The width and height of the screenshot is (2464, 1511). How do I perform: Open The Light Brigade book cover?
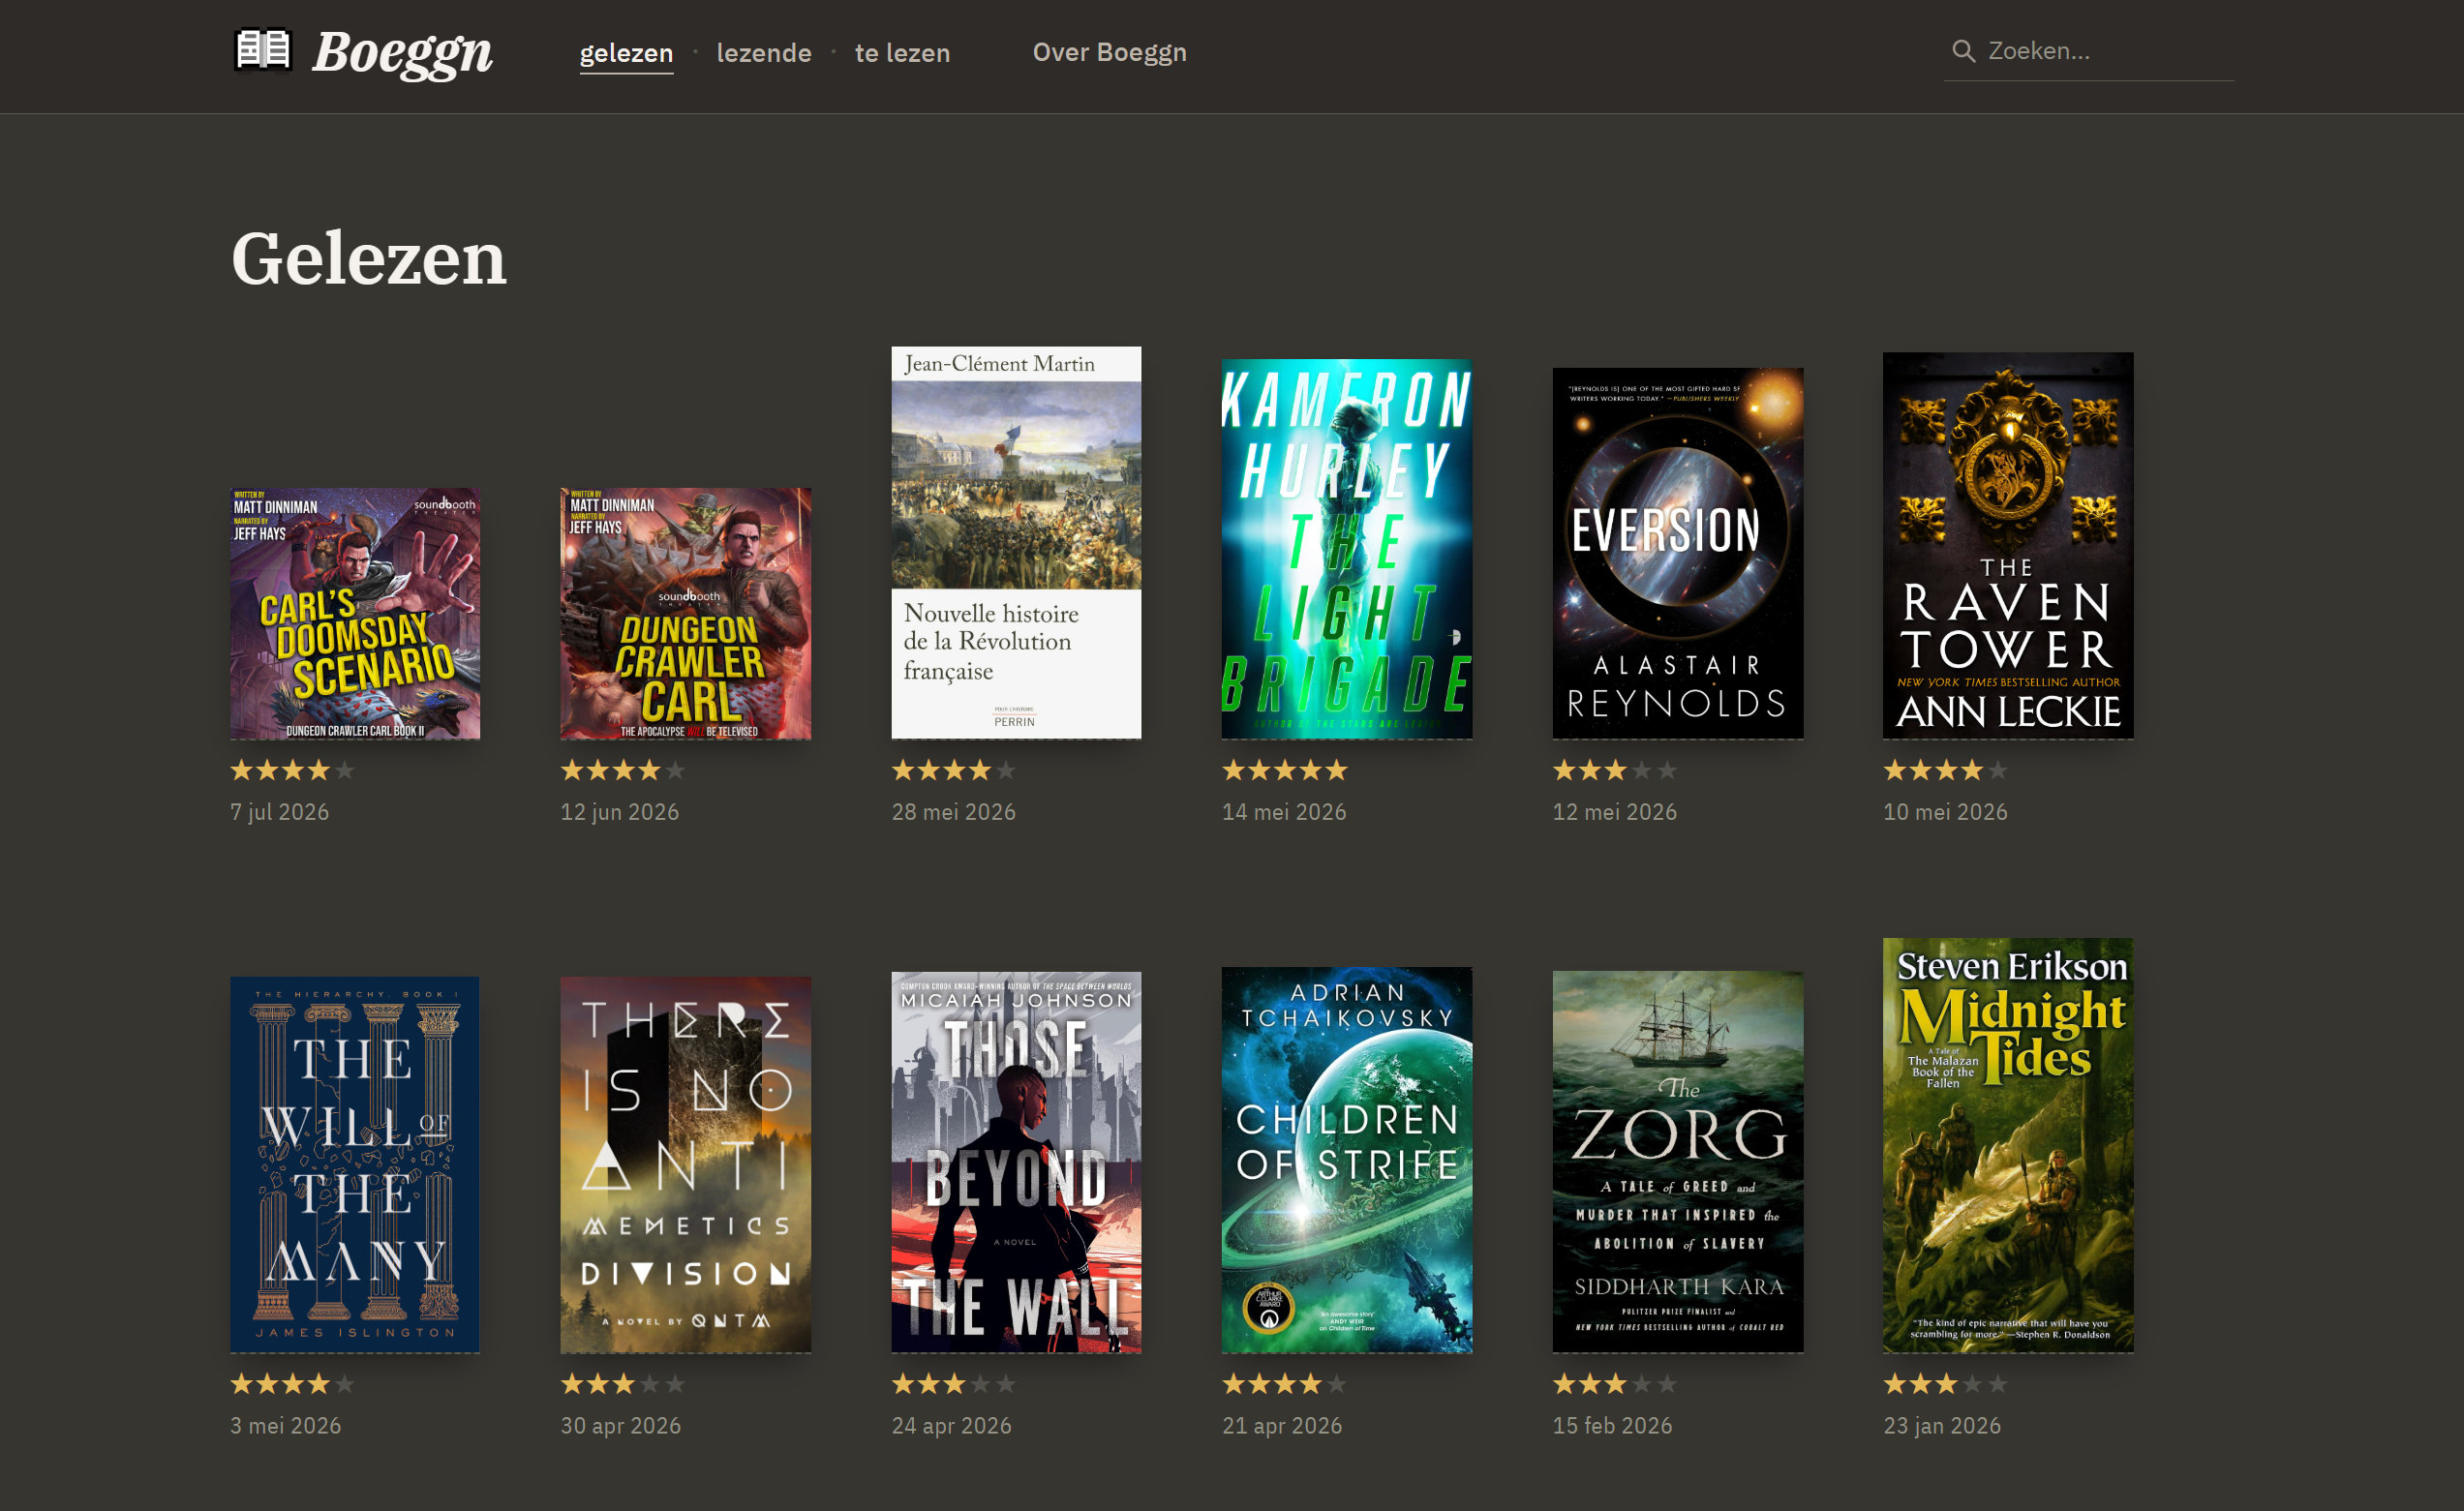(x=1346, y=549)
